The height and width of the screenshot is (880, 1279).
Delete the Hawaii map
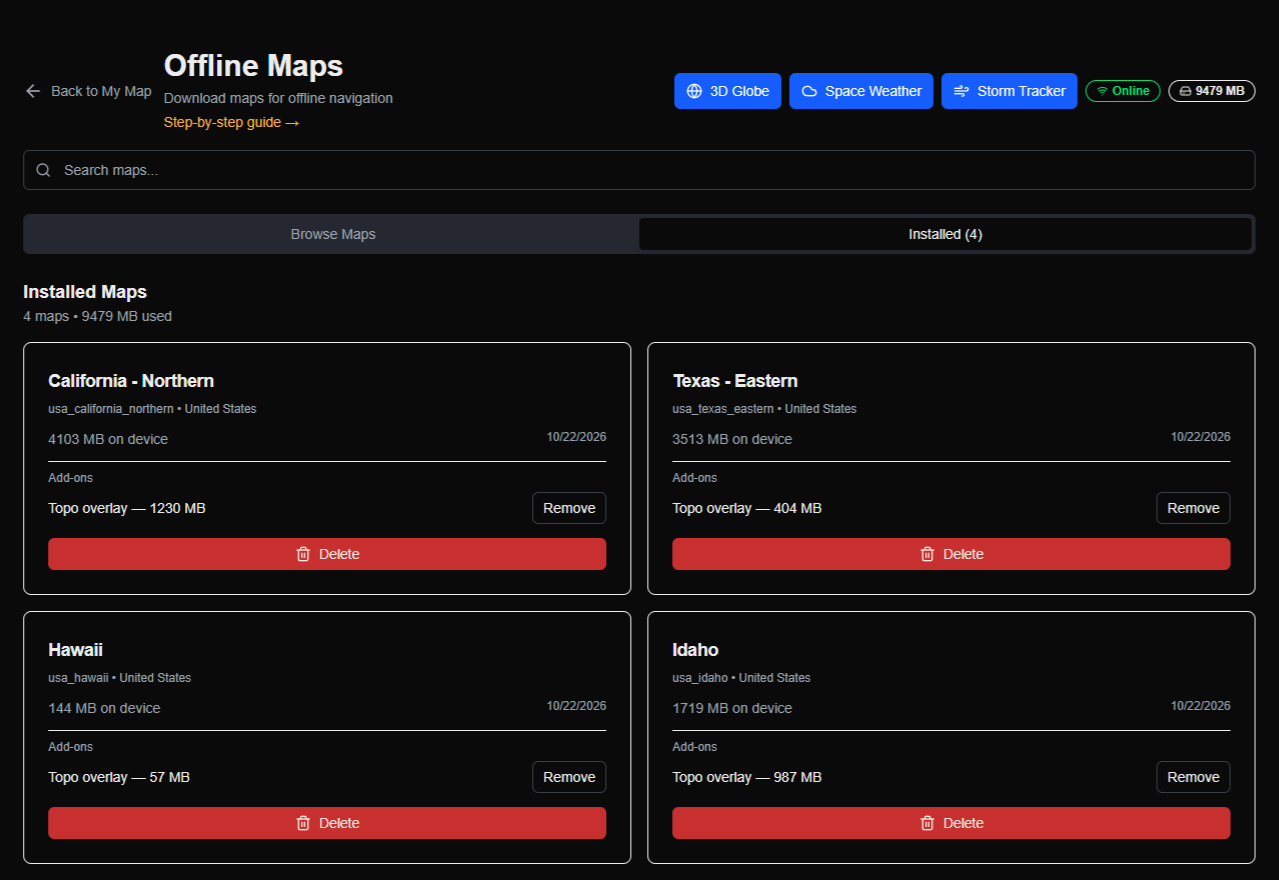[x=327, y=823]
